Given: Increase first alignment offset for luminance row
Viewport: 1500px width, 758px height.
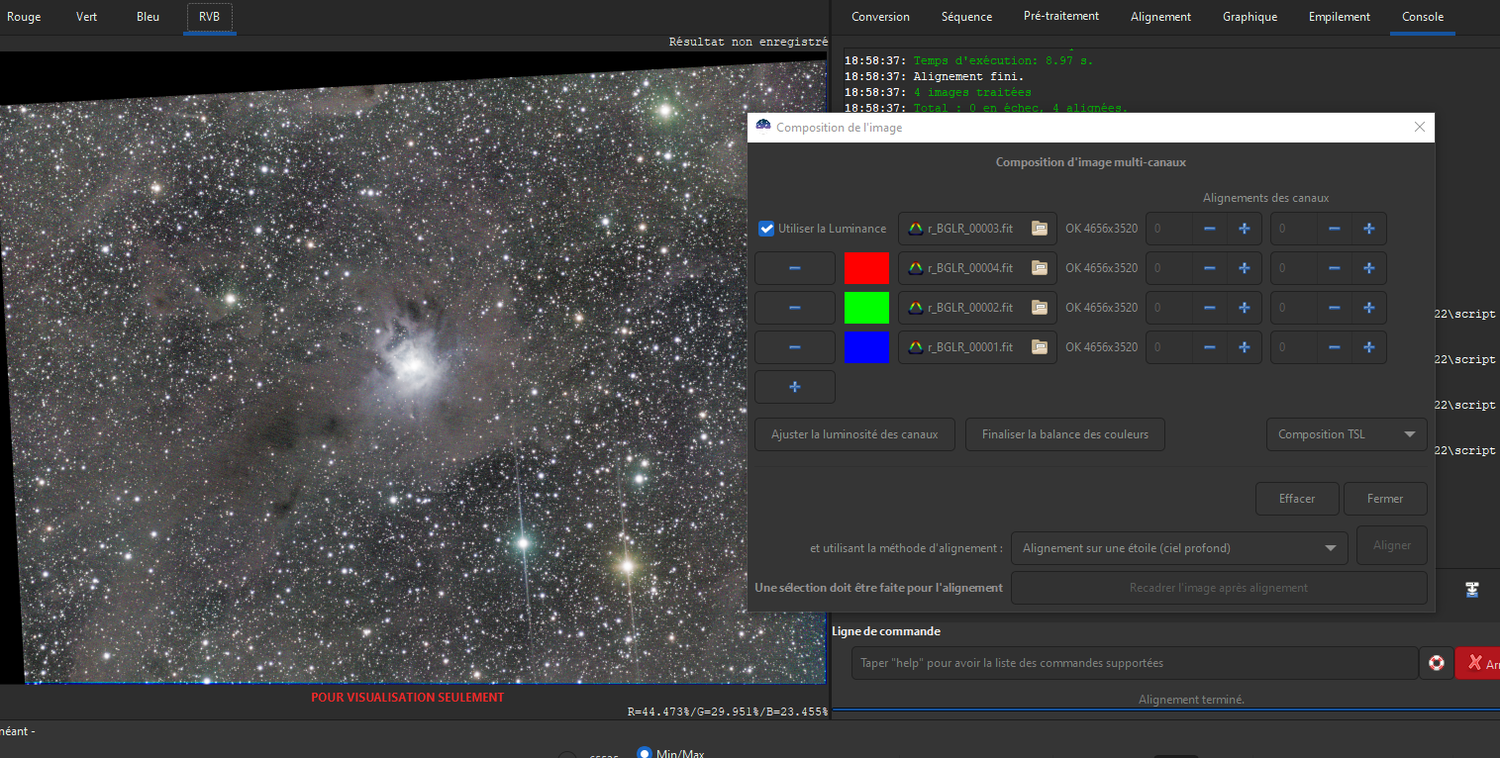Looking at the screenshot, I should (1244, 228).
